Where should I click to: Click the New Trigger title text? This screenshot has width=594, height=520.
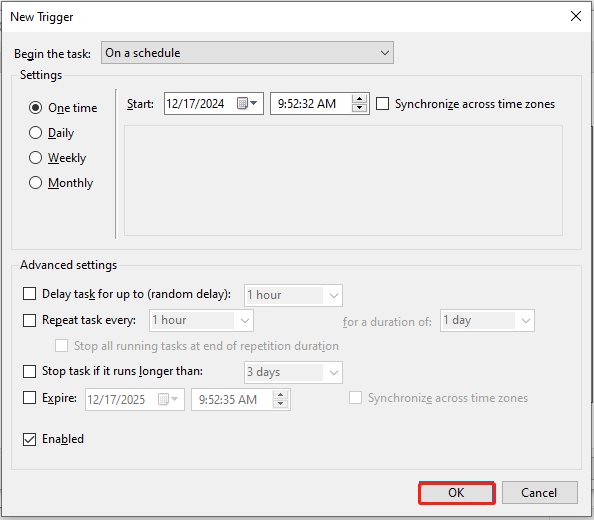tap(42, 17)
